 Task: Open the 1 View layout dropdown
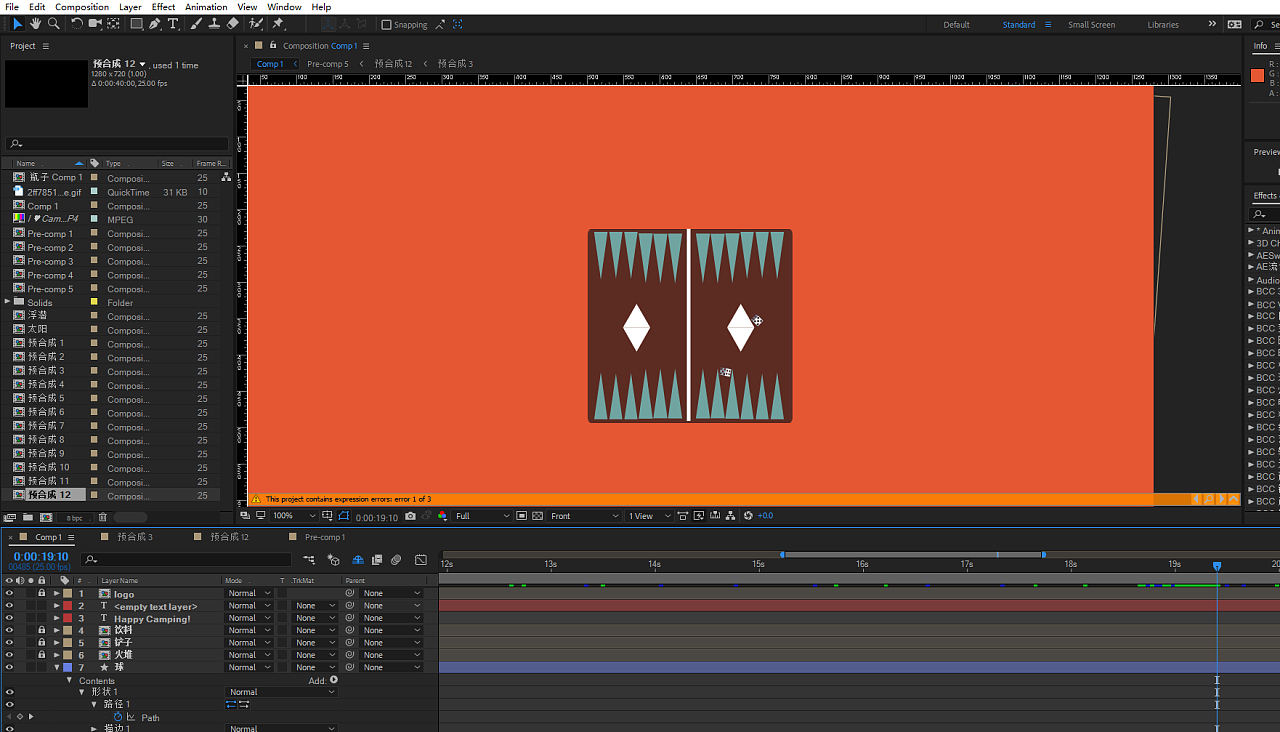pyautogui.click(x=649, y=516)
